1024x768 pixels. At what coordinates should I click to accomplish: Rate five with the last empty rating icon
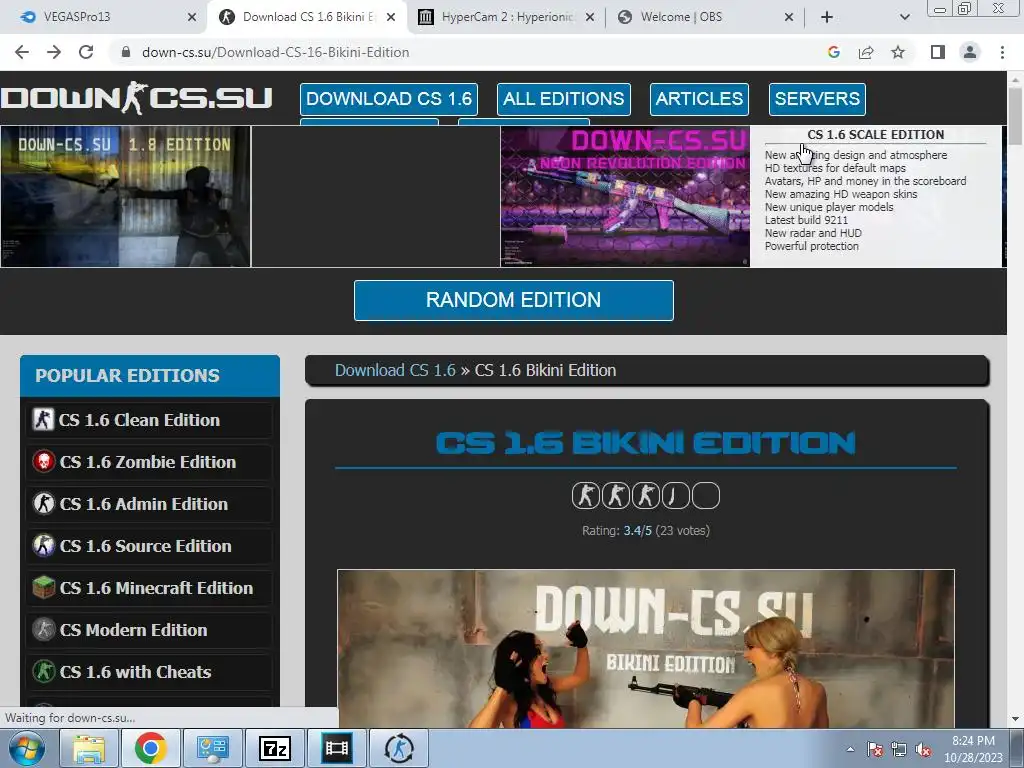pyautogui.click(x=706, y=496)
